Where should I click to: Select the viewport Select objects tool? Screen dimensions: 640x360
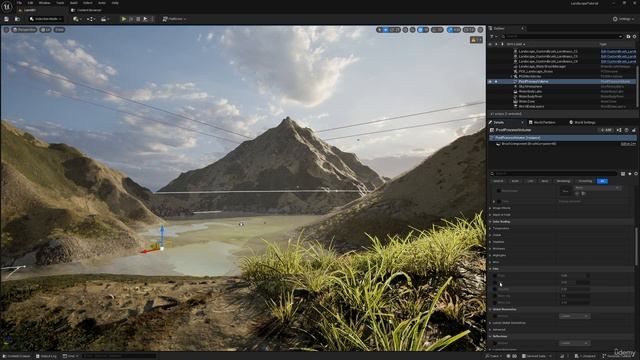[380, 30]
